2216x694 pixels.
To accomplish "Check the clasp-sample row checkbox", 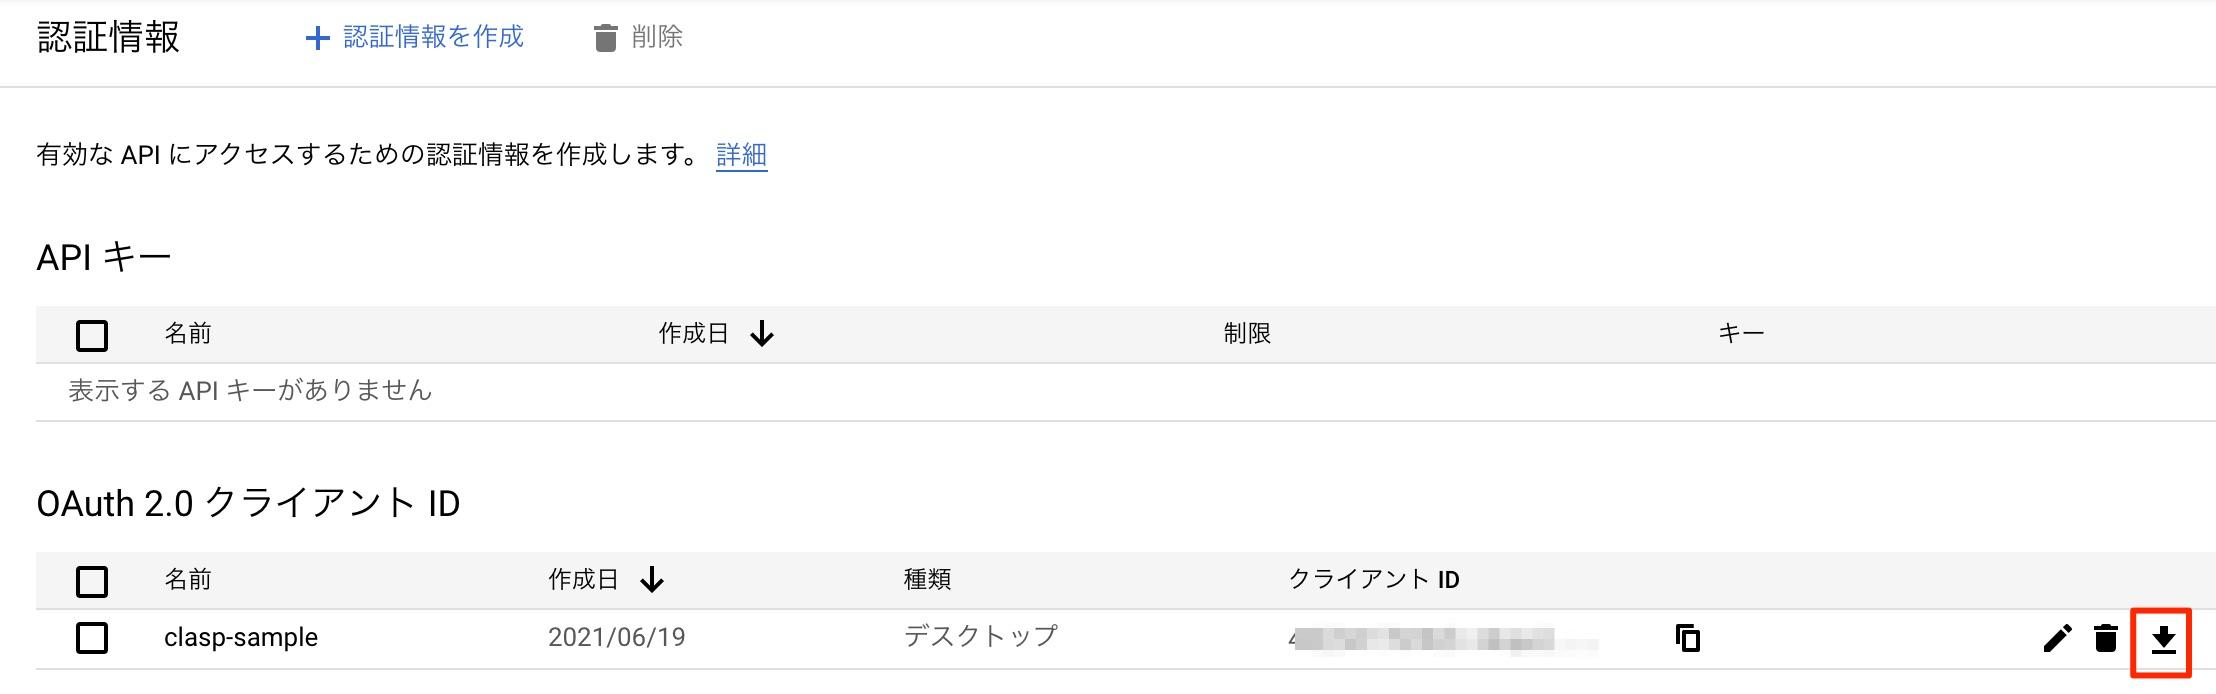I will point(92,638).
